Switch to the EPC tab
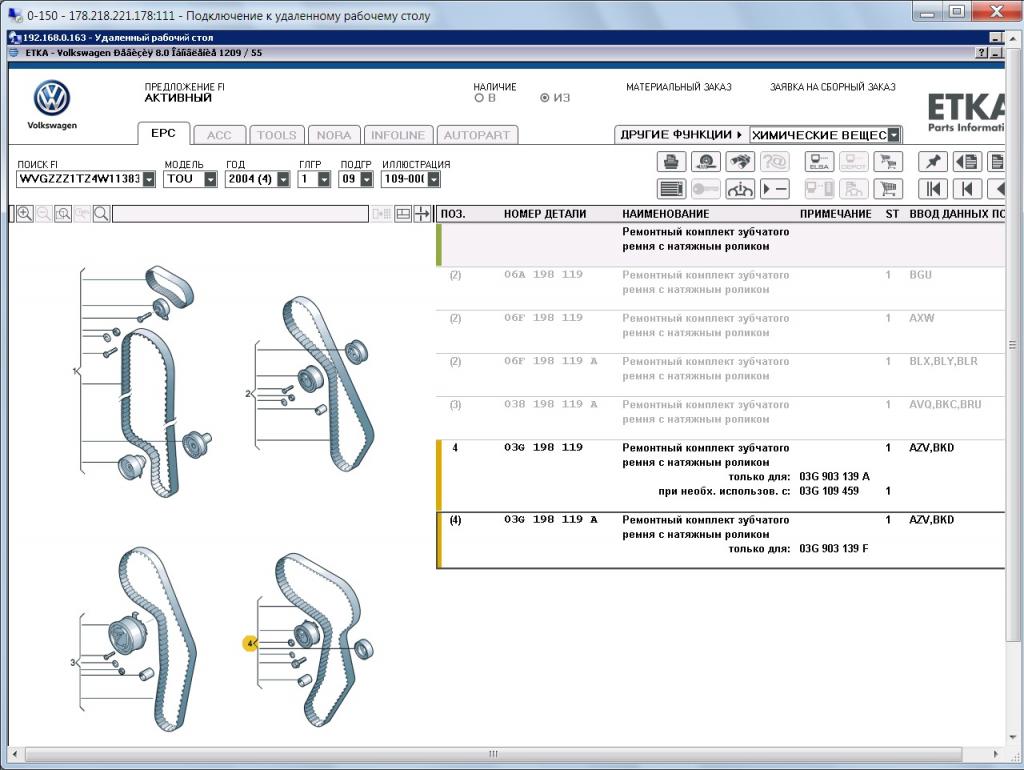 click(163, 133)
